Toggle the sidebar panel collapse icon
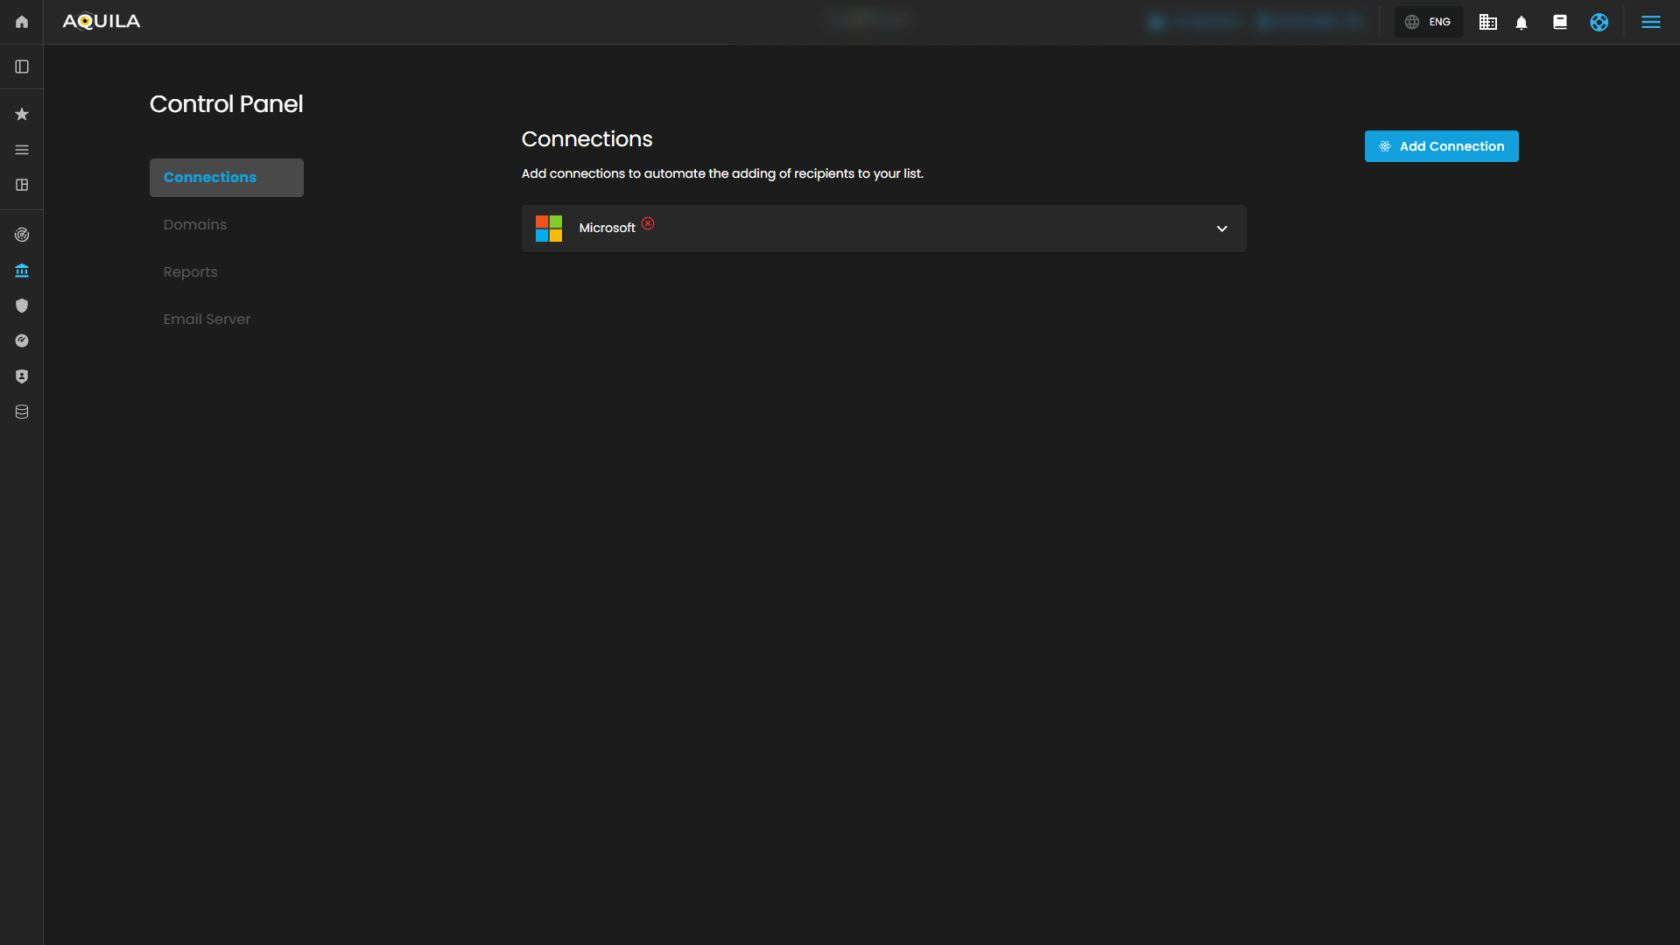Image resolution: width=1680 pixels, height=945 pixels. [21, 66]
